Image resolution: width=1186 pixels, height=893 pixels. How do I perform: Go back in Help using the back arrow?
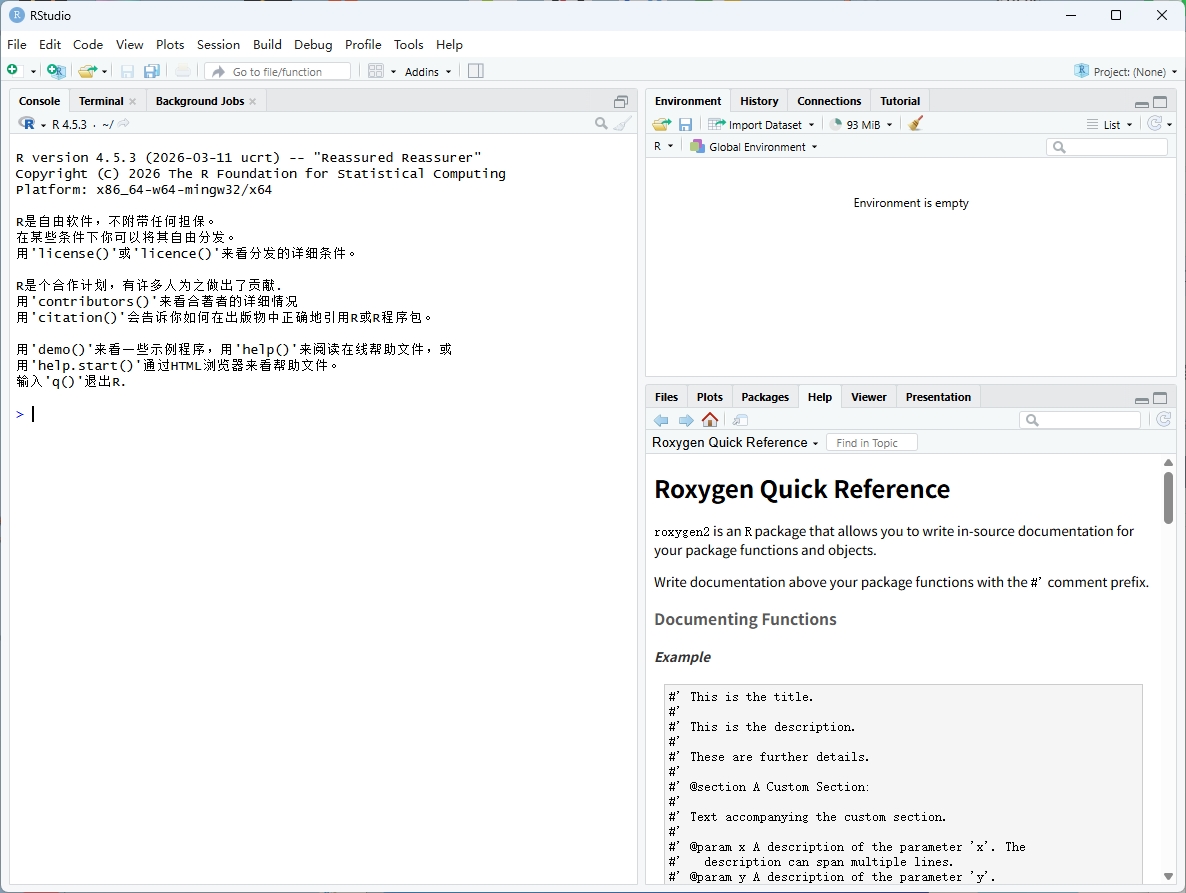[x=661, y=420]
